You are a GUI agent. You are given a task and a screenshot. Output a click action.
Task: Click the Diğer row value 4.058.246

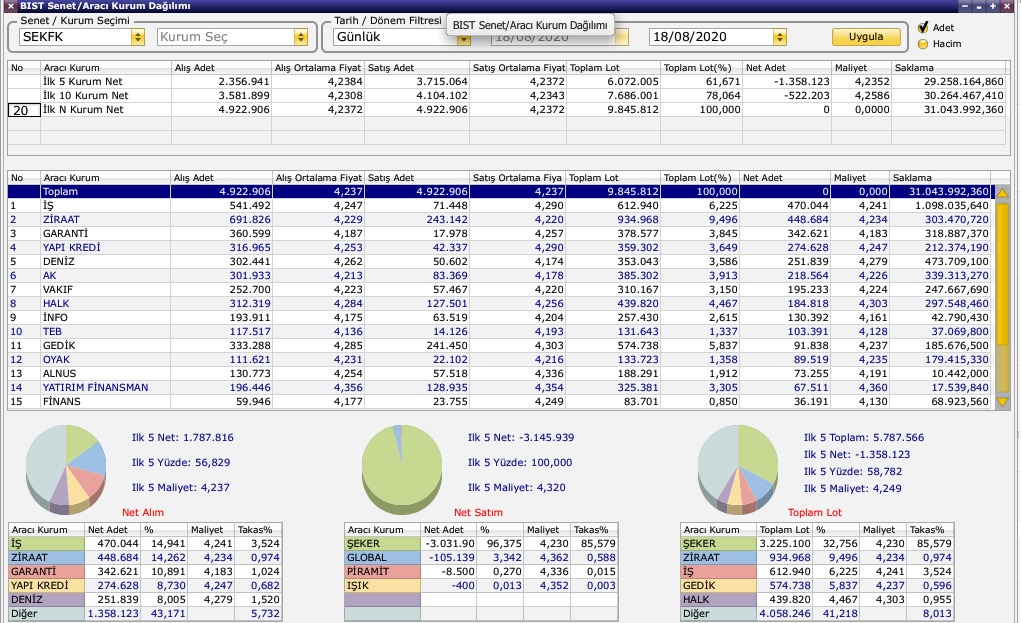point(785,614)
